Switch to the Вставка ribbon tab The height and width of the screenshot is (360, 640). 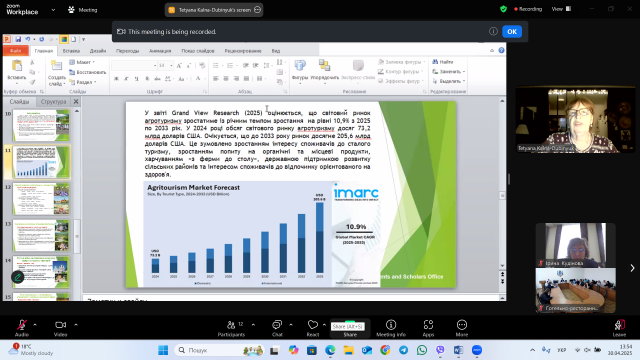[x=71, y=51]
